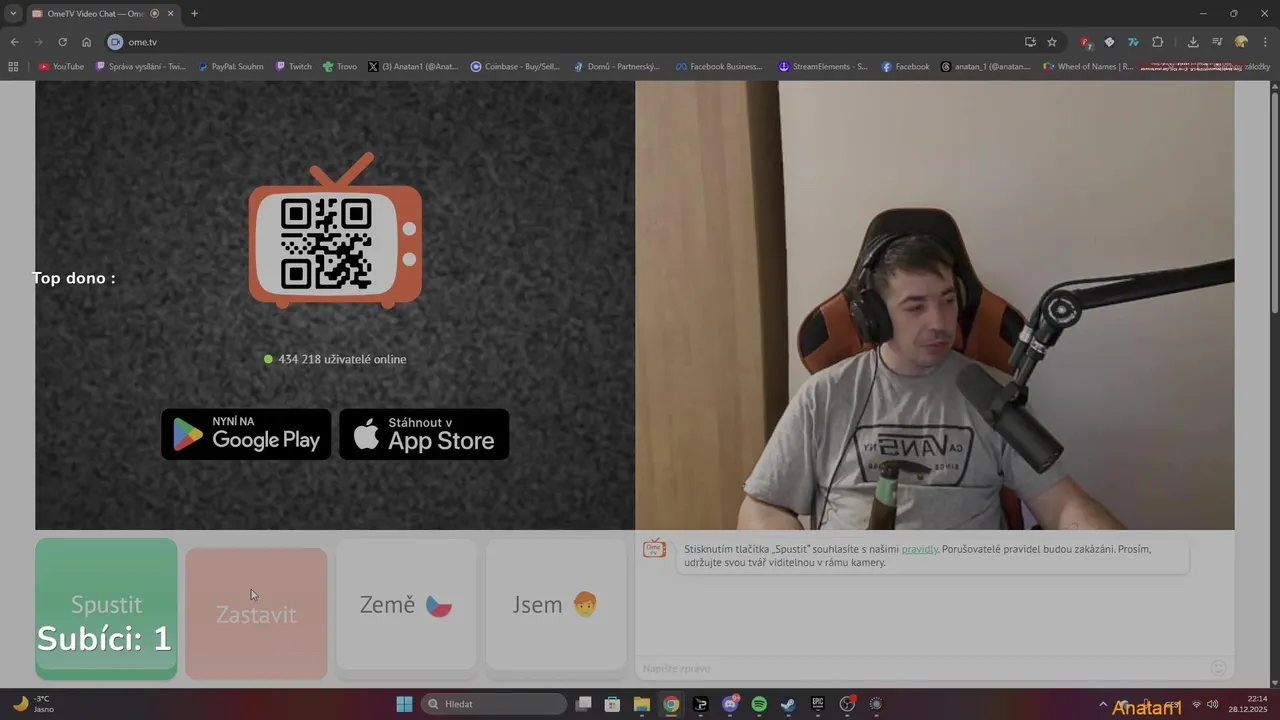Viewport: 1280px width, 720px height.
Task: Open the browser Downloads icon
Action: pyautogui.click(x=1193, y=42)
